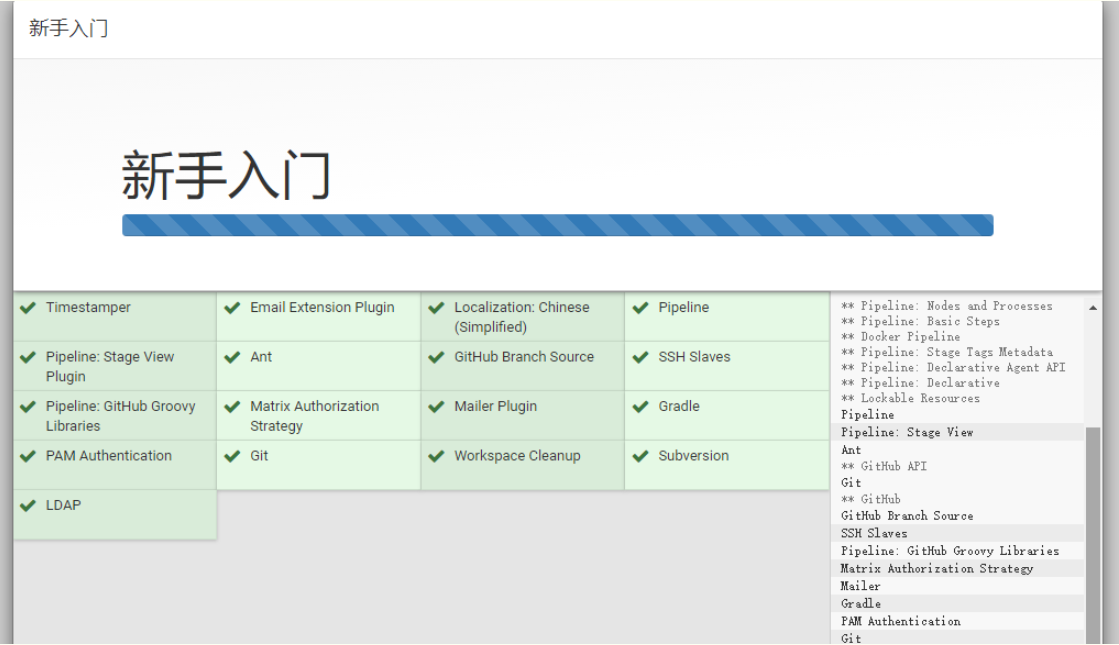1119x645 pixels.
Task: Click log line Pipeline: Declarative Agent API
Action: click(x=953, y=367)
